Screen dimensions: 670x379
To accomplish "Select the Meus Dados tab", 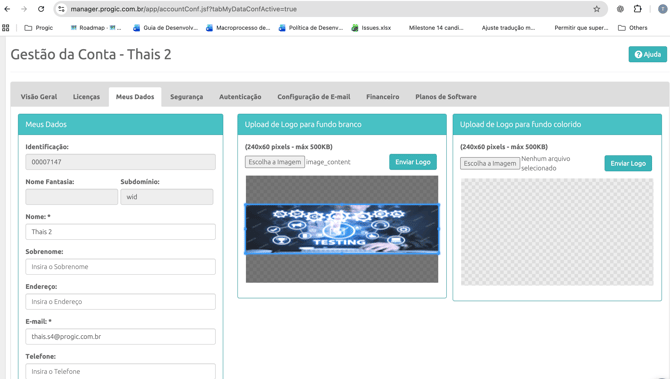I will pyautogui.click(x=135, y=97).
